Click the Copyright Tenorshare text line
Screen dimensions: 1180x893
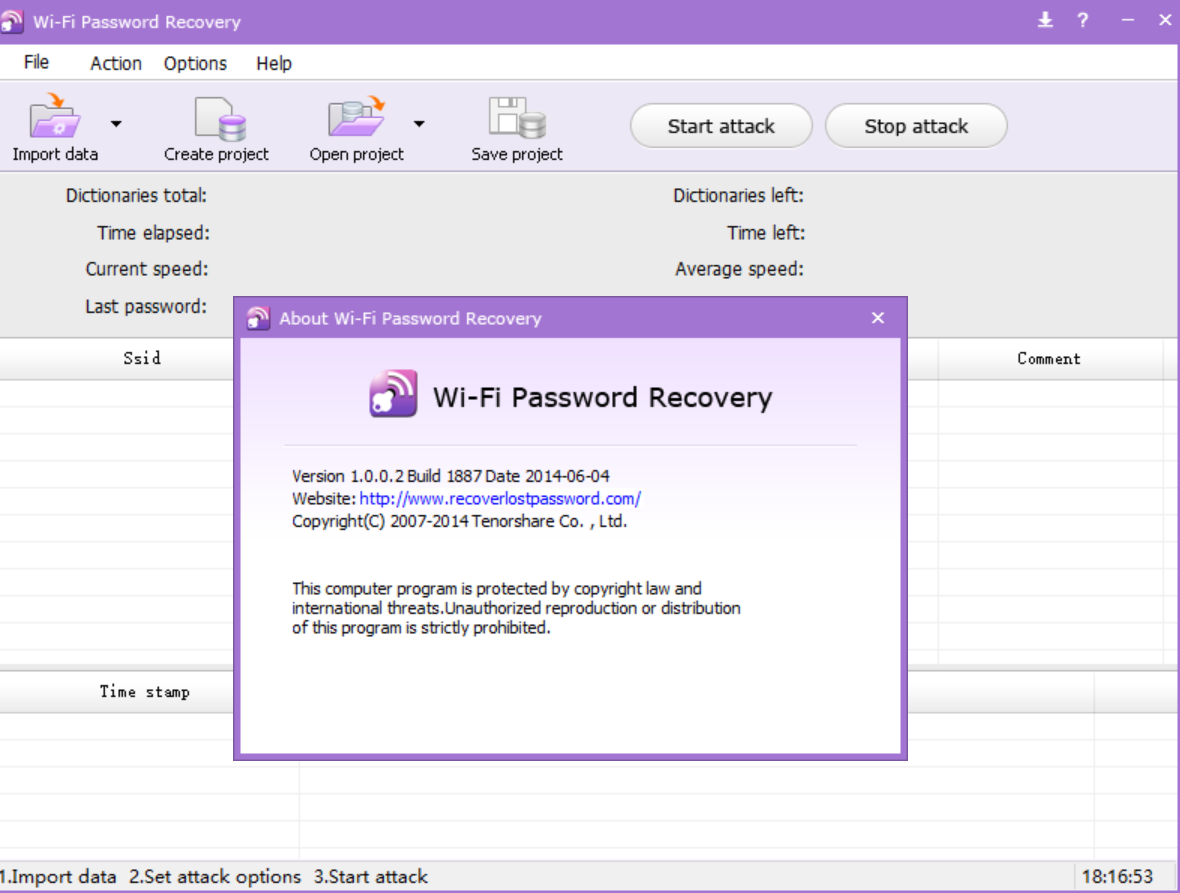[x=459, y=521]
